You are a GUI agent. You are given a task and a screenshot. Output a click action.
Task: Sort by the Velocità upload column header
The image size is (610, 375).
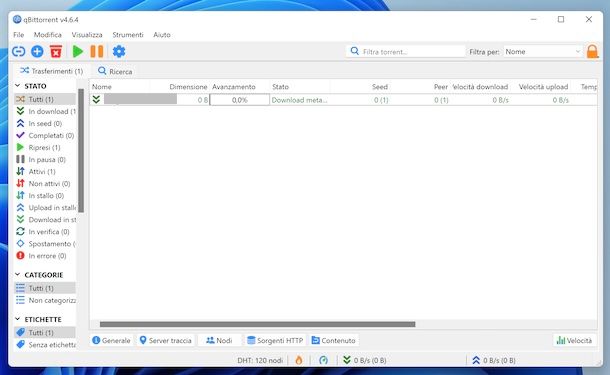click(x=543, y=87)
